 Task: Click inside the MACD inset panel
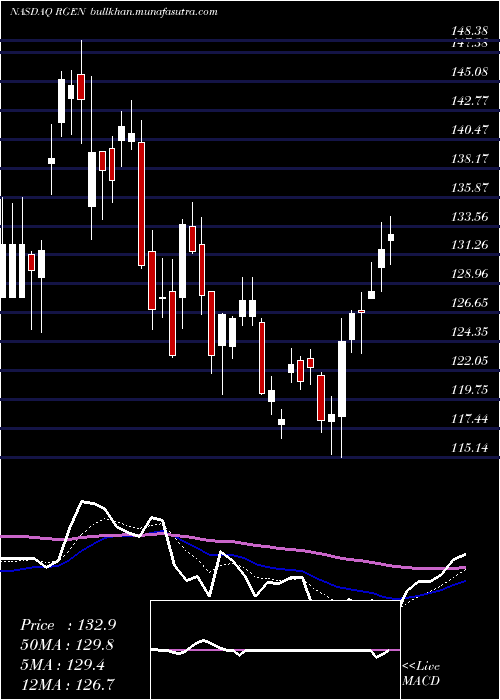point(275,650)
